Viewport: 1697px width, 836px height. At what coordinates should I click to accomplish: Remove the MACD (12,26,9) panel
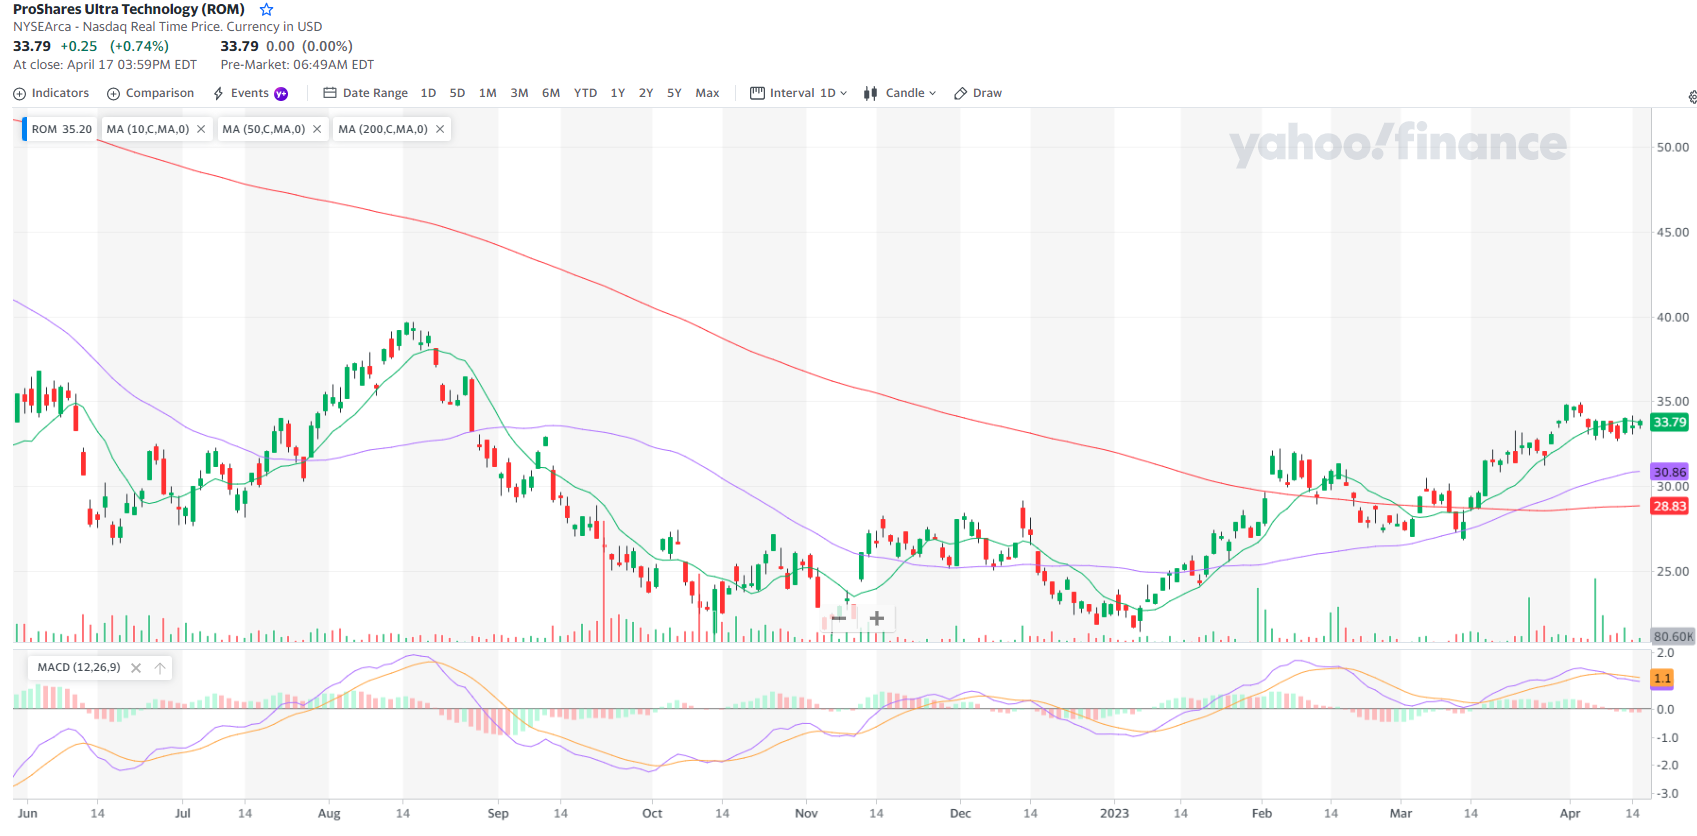(x=136, y=668)
